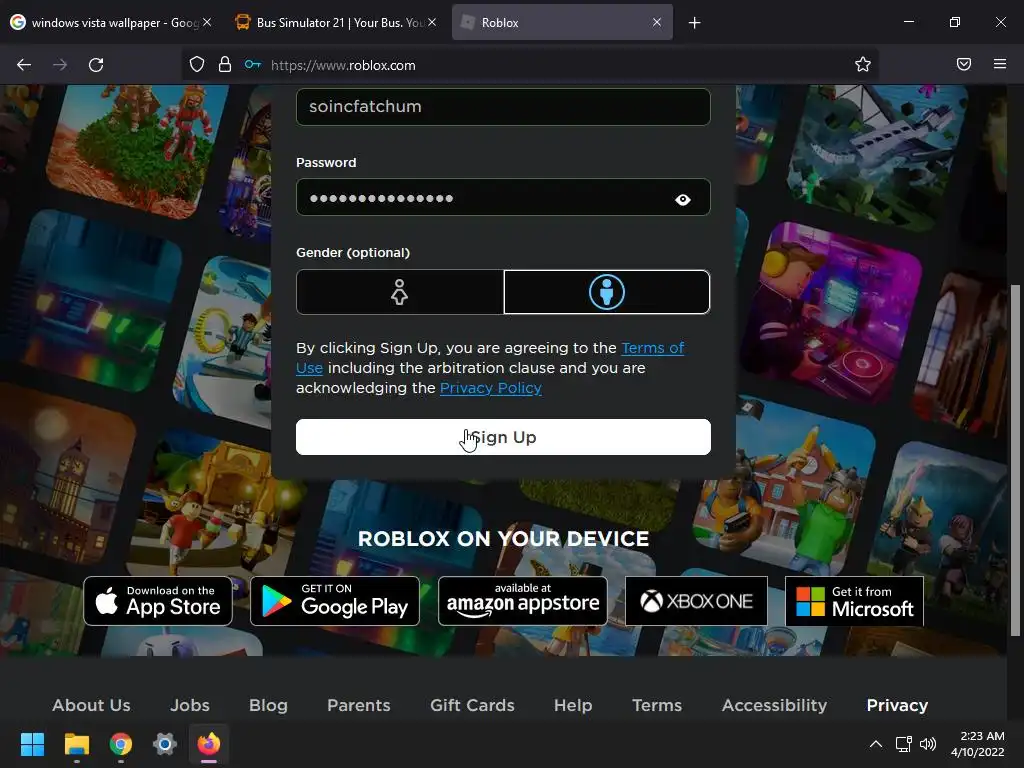Viewport: 1024px width, 768px height.
Task: Open the network status tray icon
Action: [904, 744]
